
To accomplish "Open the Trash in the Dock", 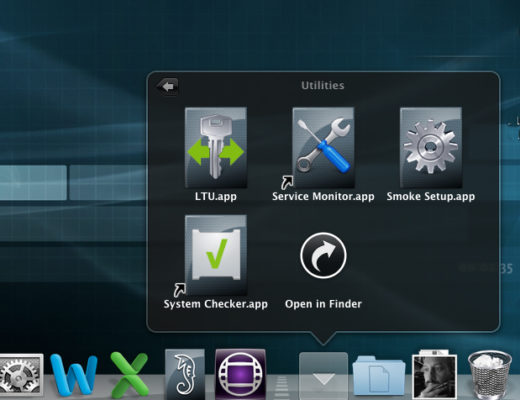I will coord(489,375).
